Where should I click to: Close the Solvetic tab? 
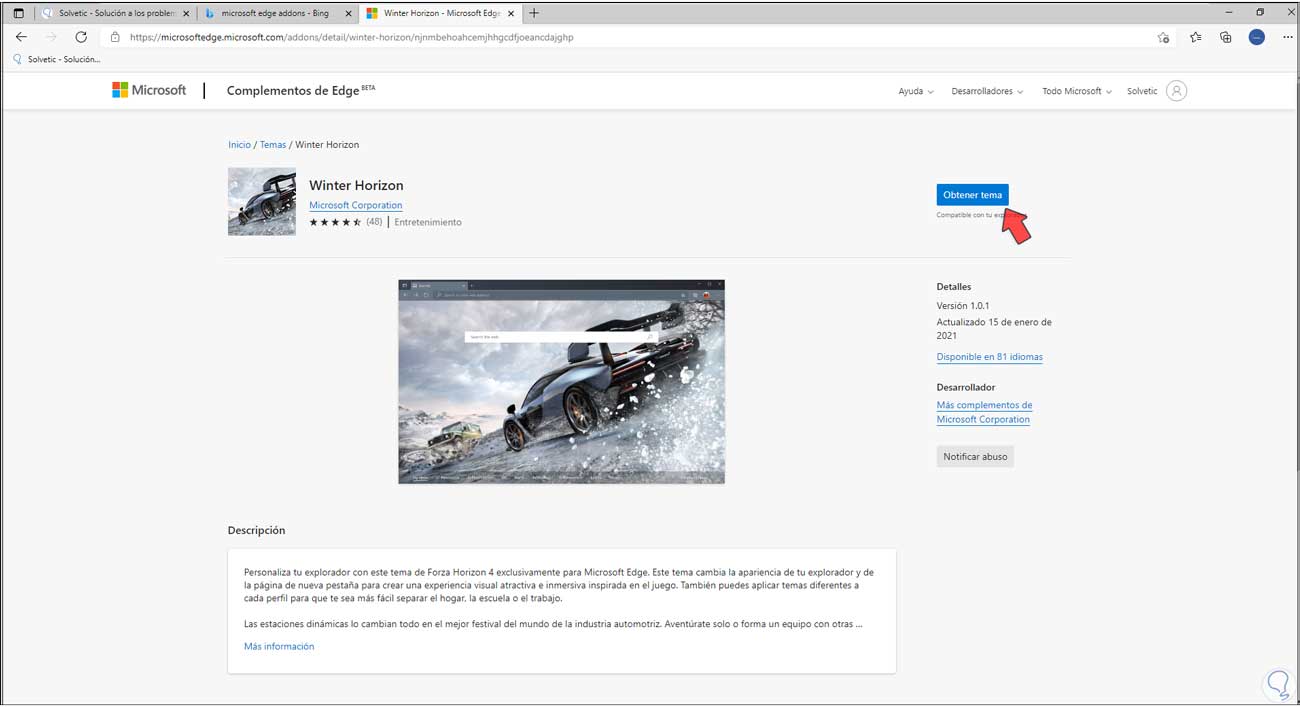click(186, 13)
